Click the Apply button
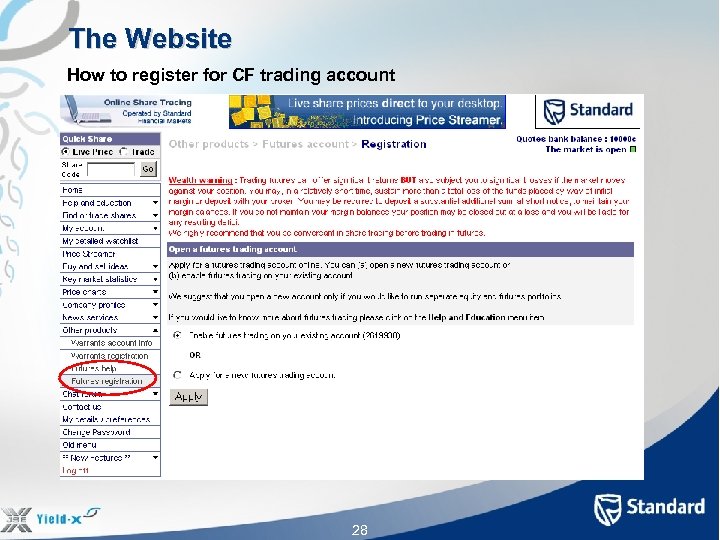This screenshot has width=720, height=540. pos(189,397)
